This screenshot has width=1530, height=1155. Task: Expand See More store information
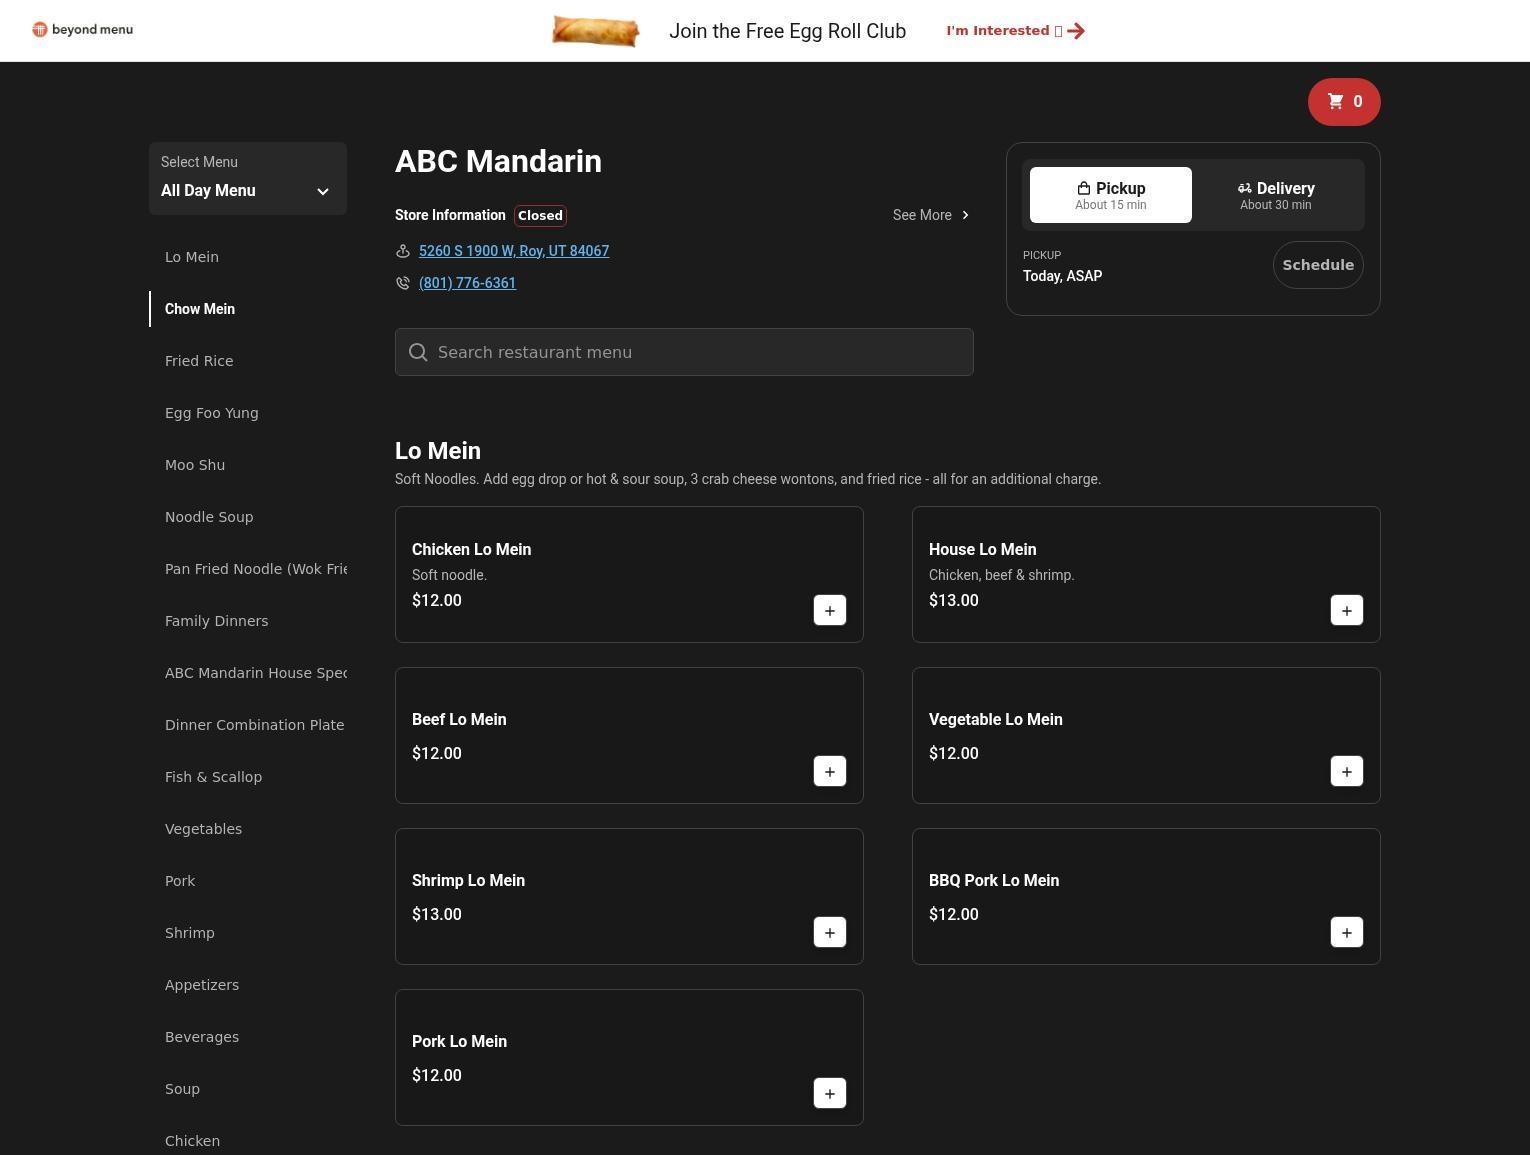(930, 215)
